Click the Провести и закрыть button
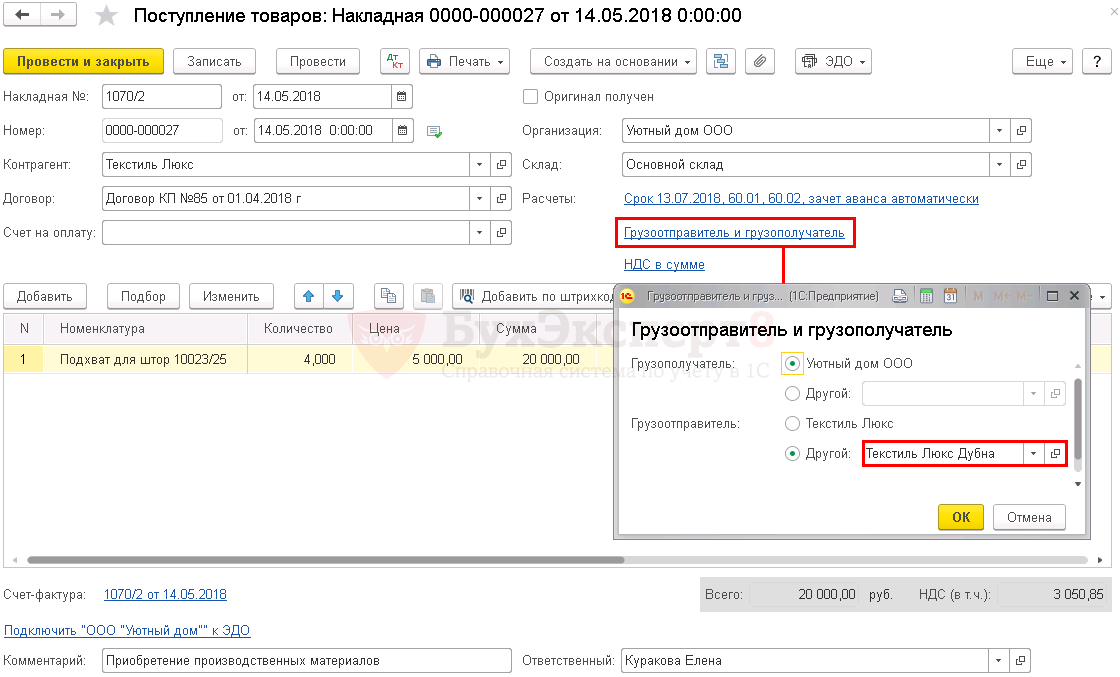The image size is (1120, 677). (83, 61)
